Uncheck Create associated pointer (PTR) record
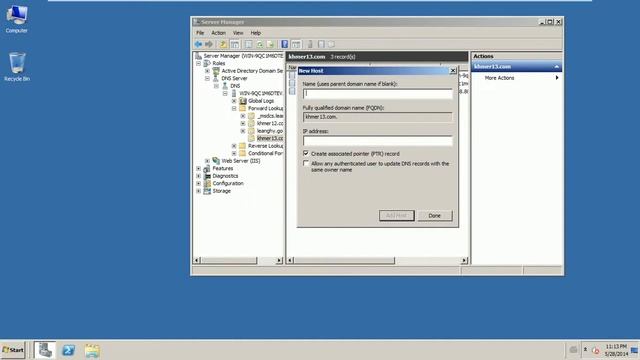The width and height of the screenshot is (640, 360). pyautogui.click(x=306, y=153)
